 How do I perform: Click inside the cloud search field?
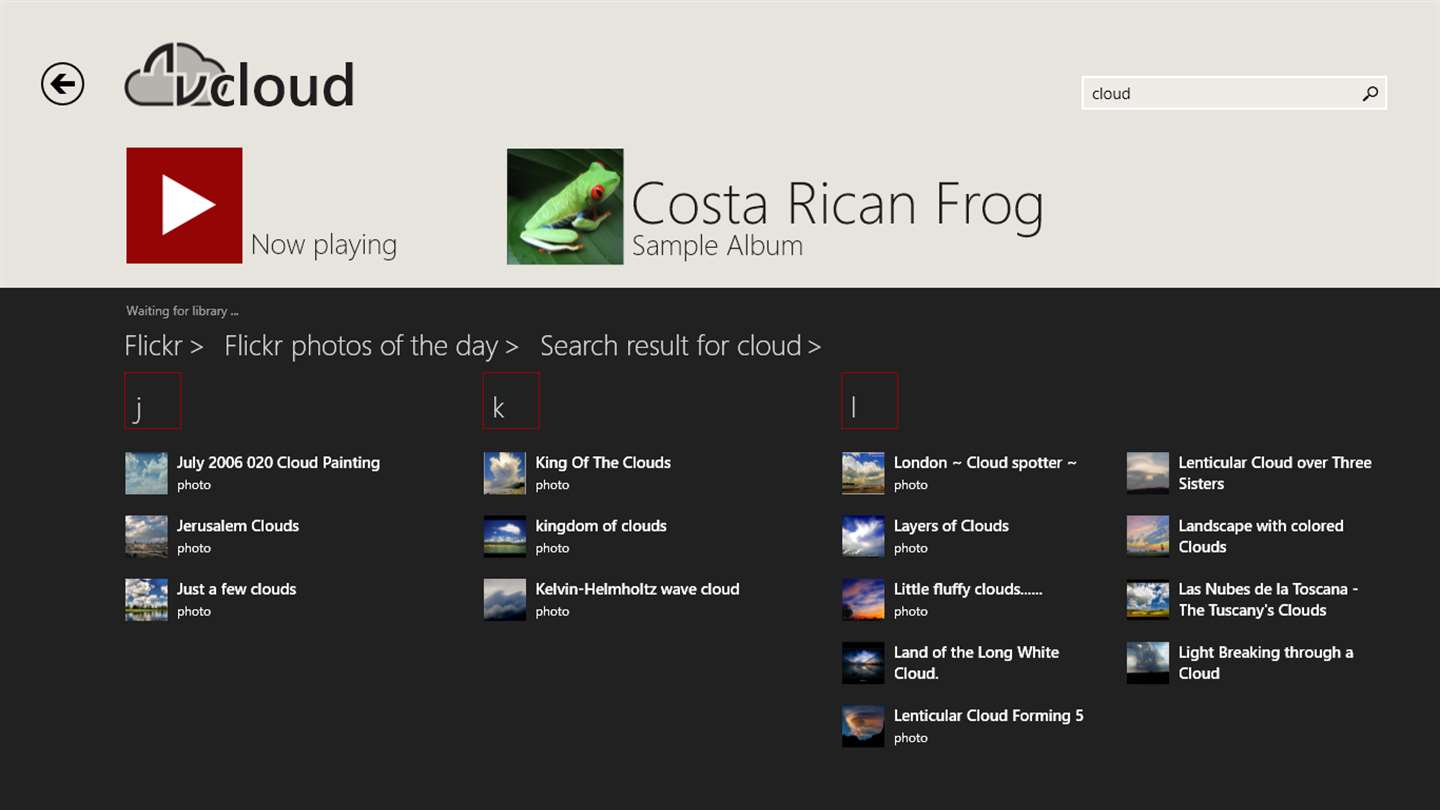point(1218,93)
